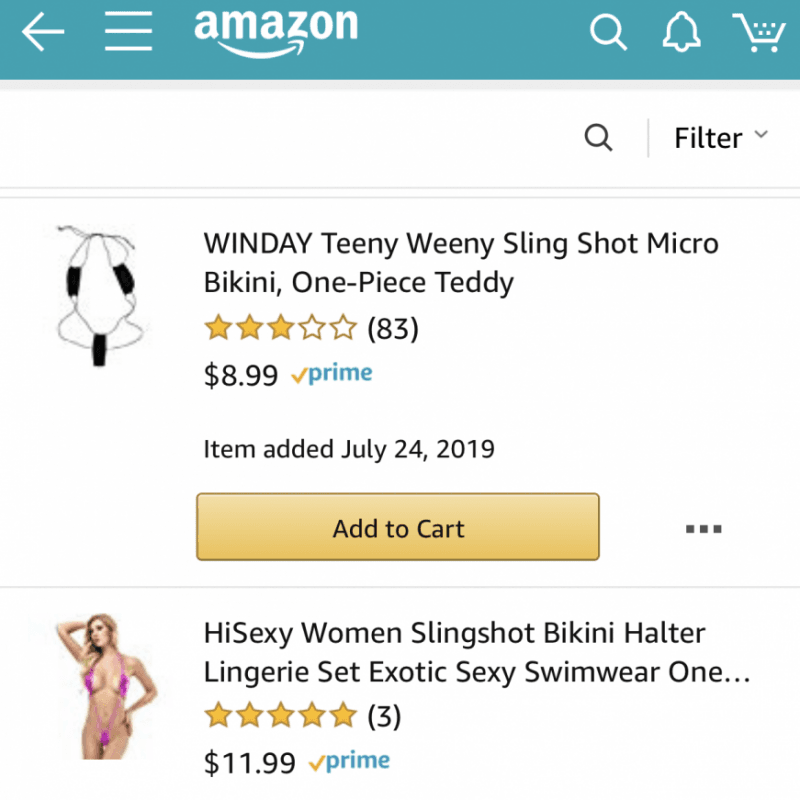Screen dimensions: 800x800
Task: View the 3 reviews for HiSexy
Action: tap(384, 716)
